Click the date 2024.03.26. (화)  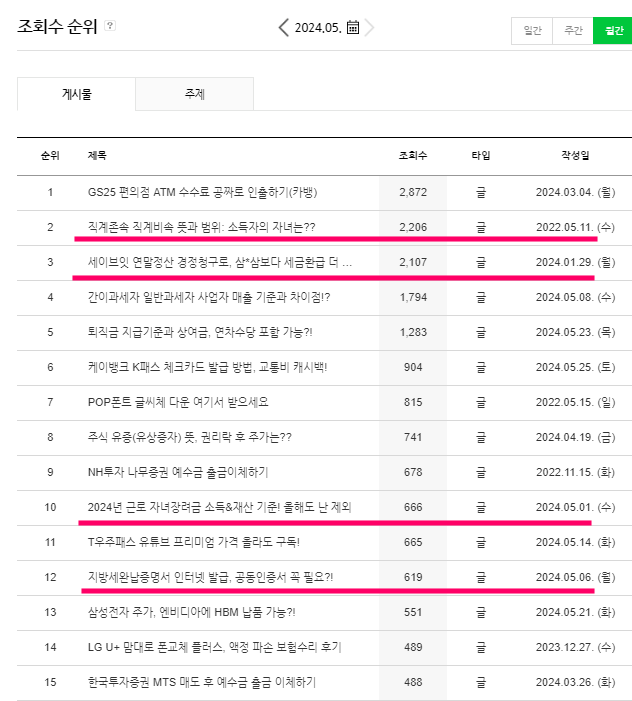575,682
